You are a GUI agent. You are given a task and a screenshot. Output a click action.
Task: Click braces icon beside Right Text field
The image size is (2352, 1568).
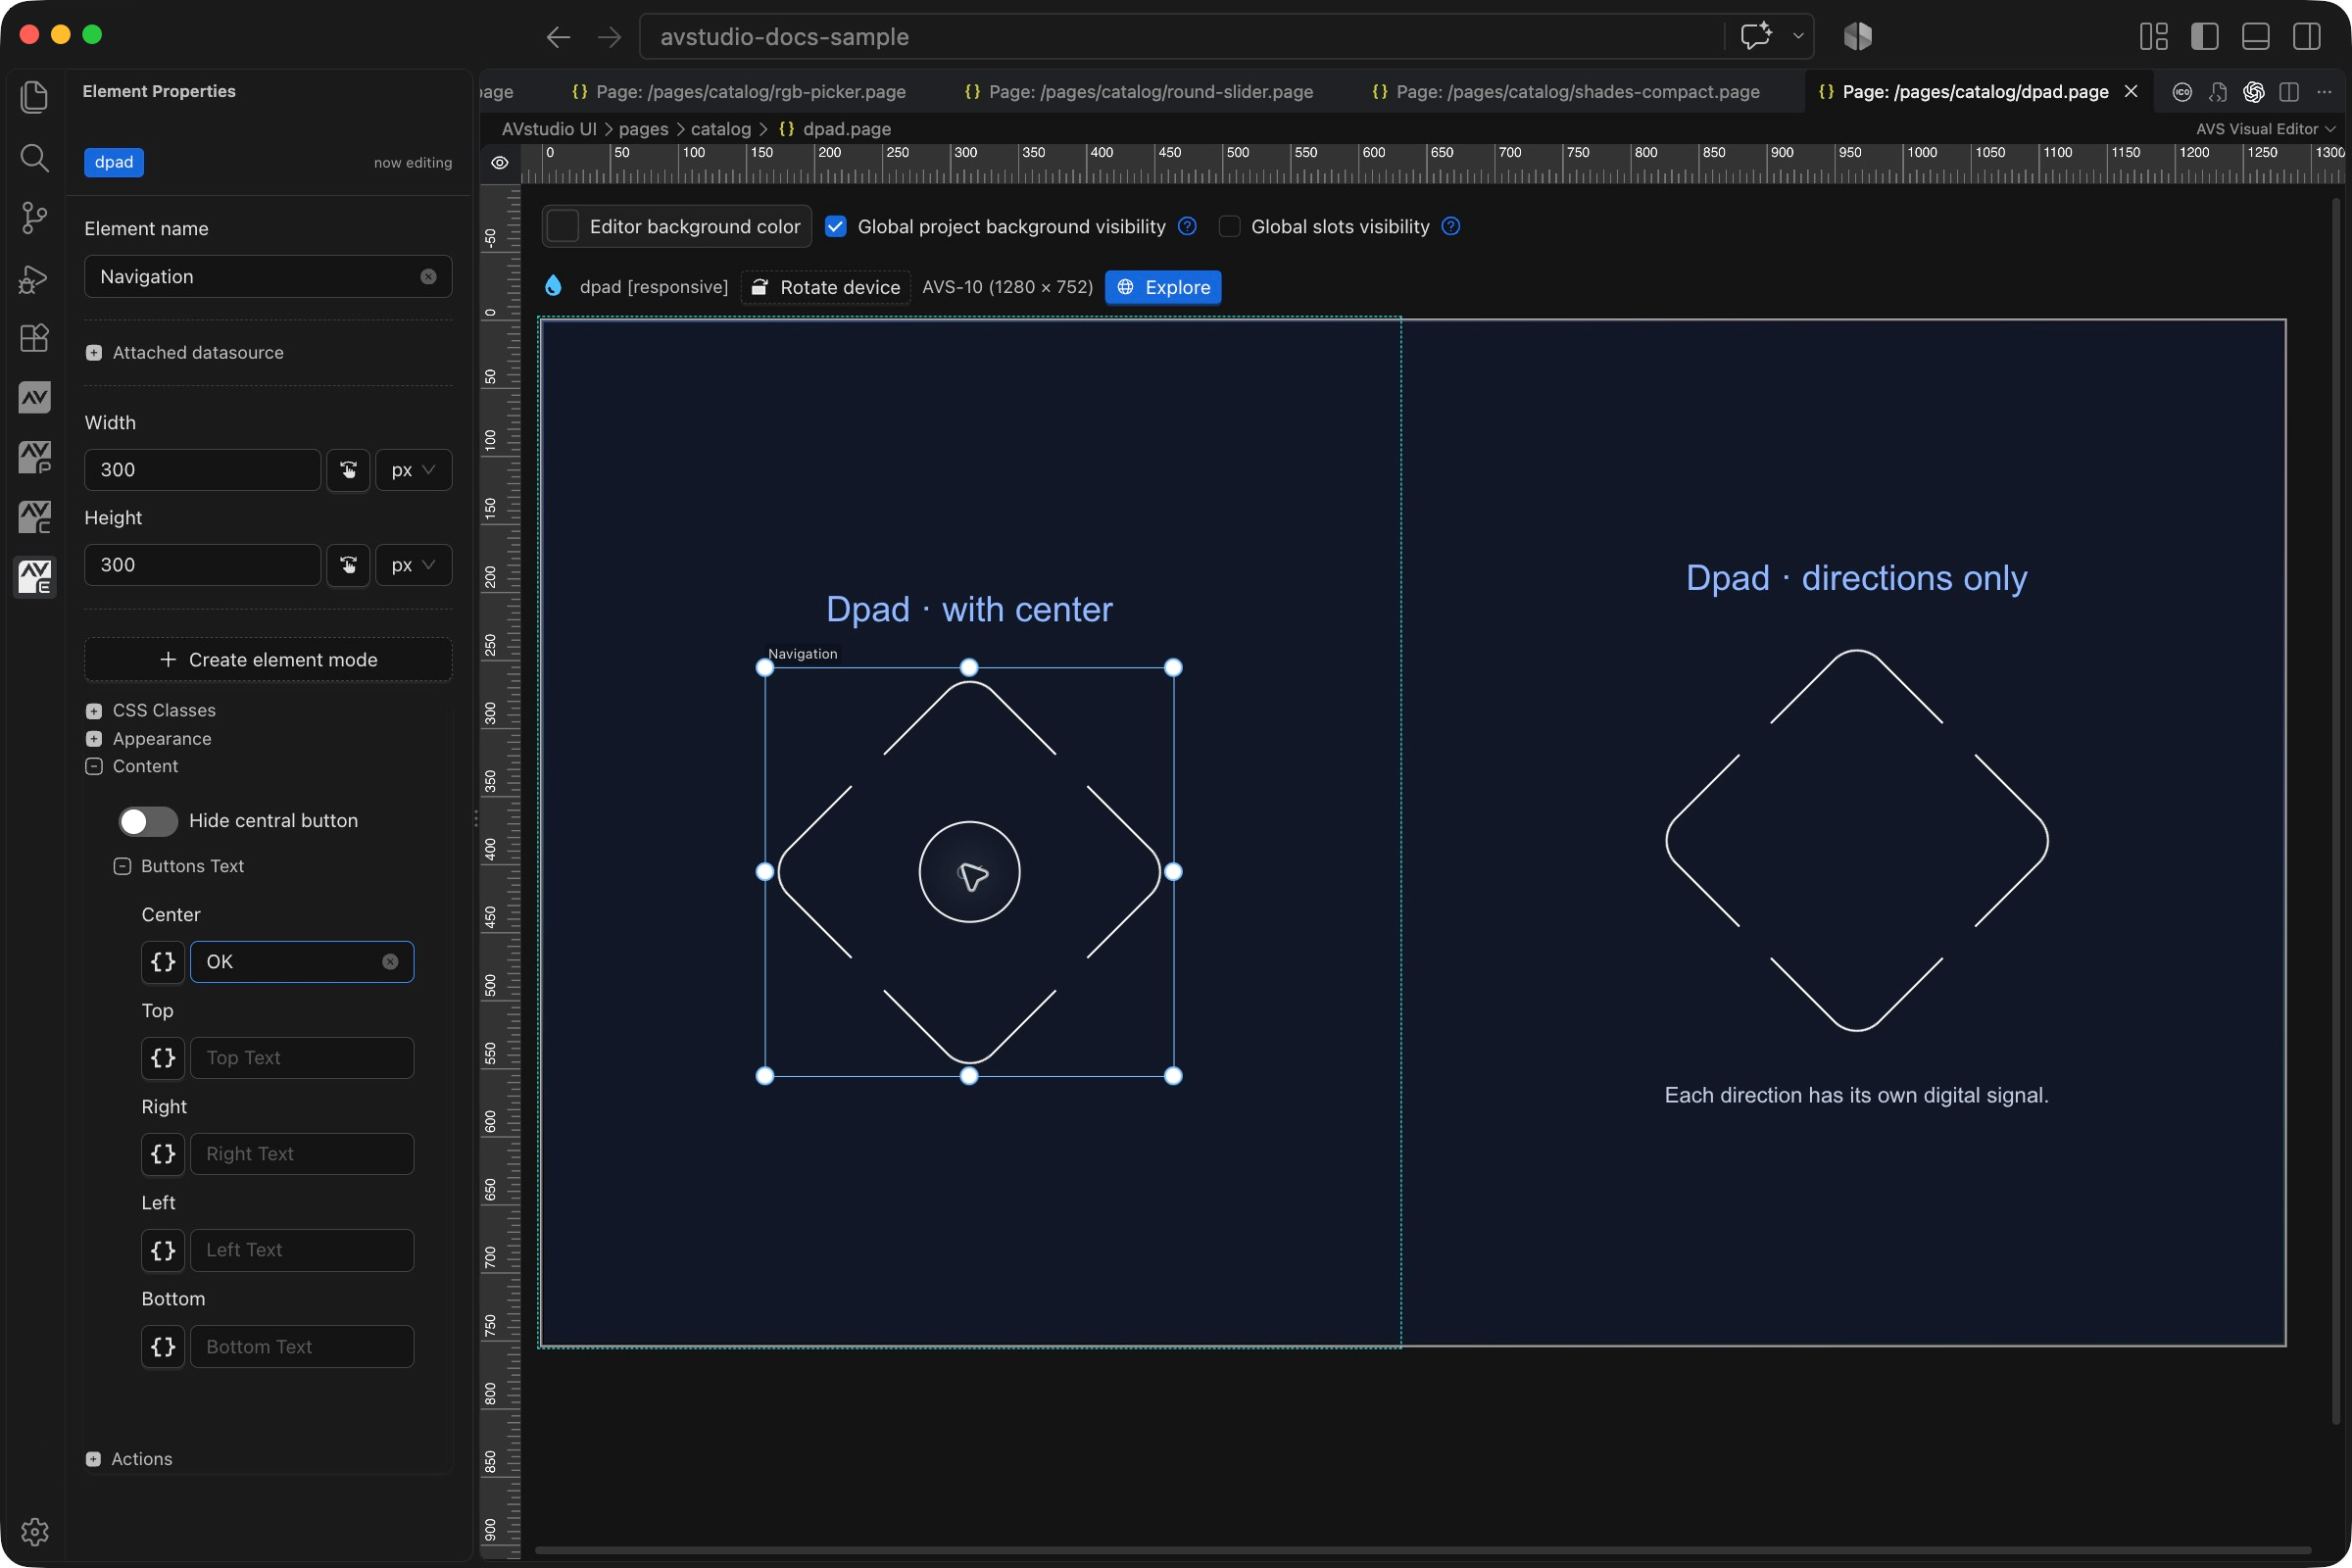(x=163, y=1154)
